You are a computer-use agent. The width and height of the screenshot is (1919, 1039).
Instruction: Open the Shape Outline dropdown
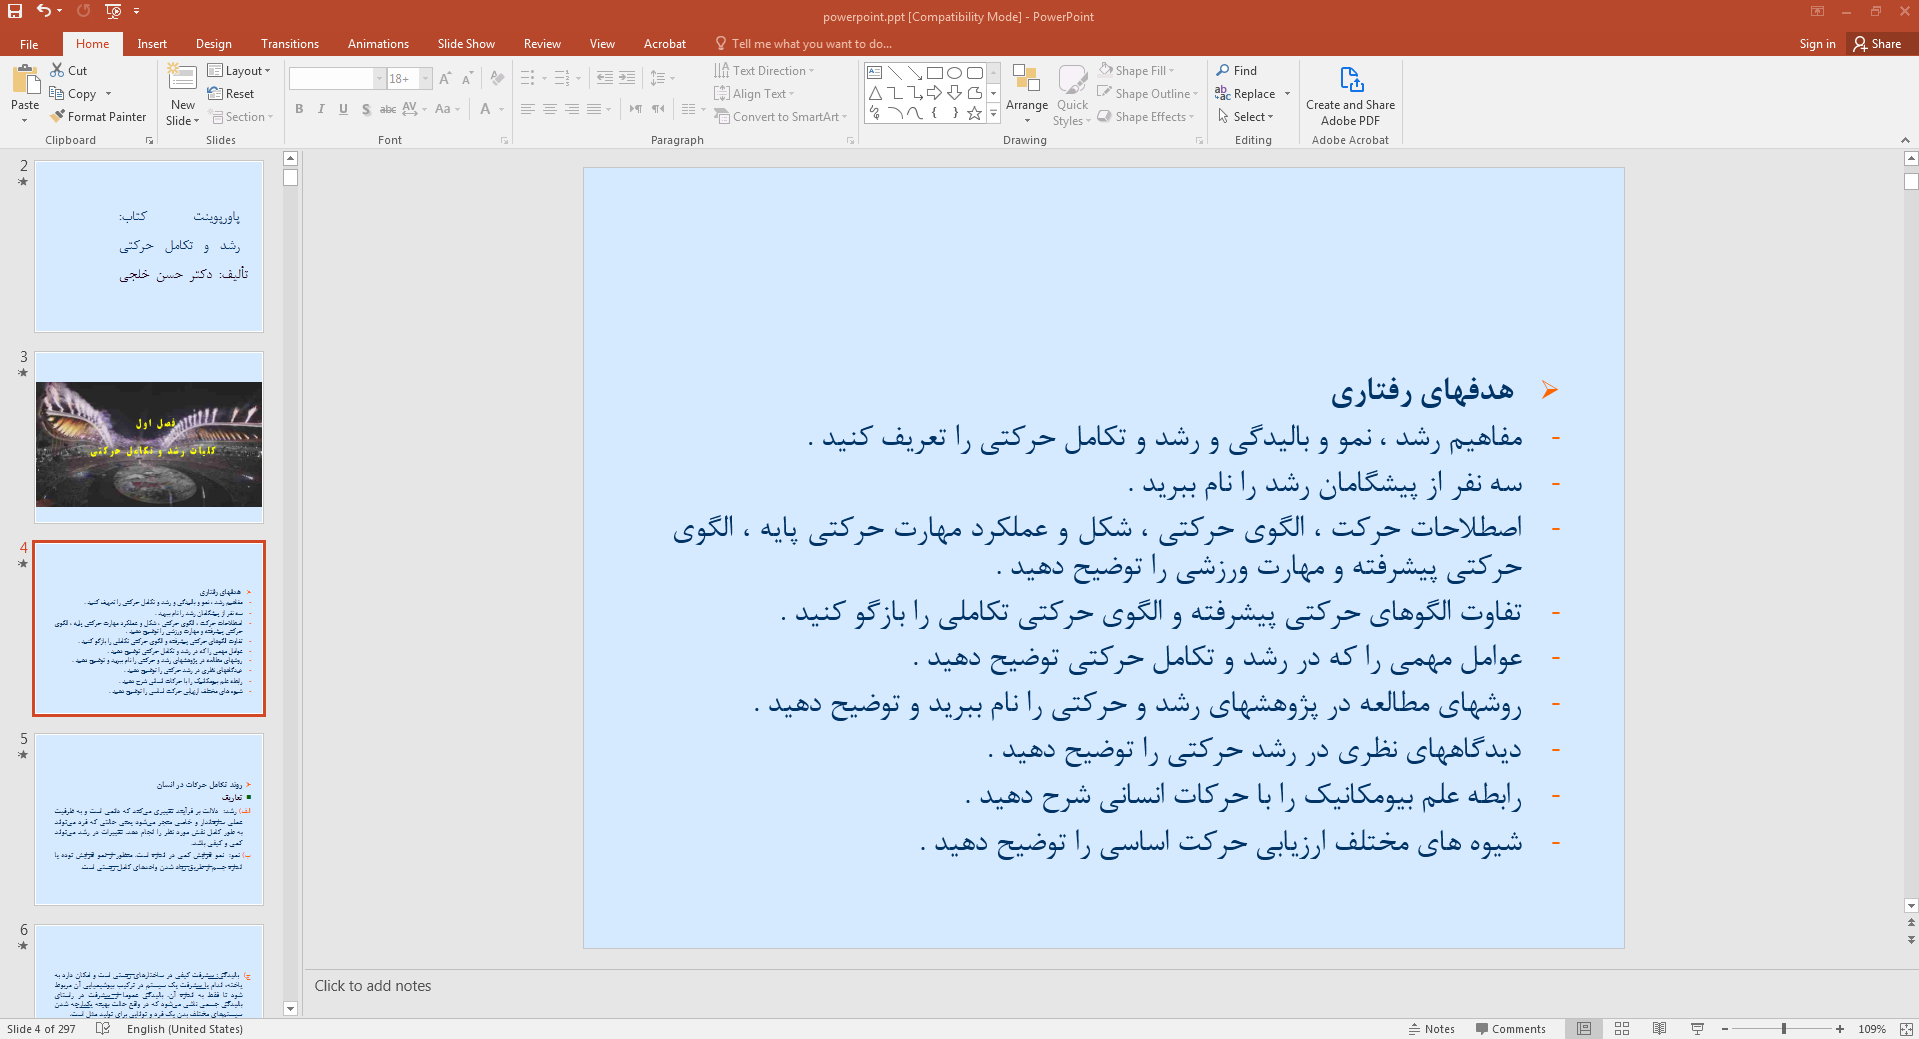coord(1146,93)
